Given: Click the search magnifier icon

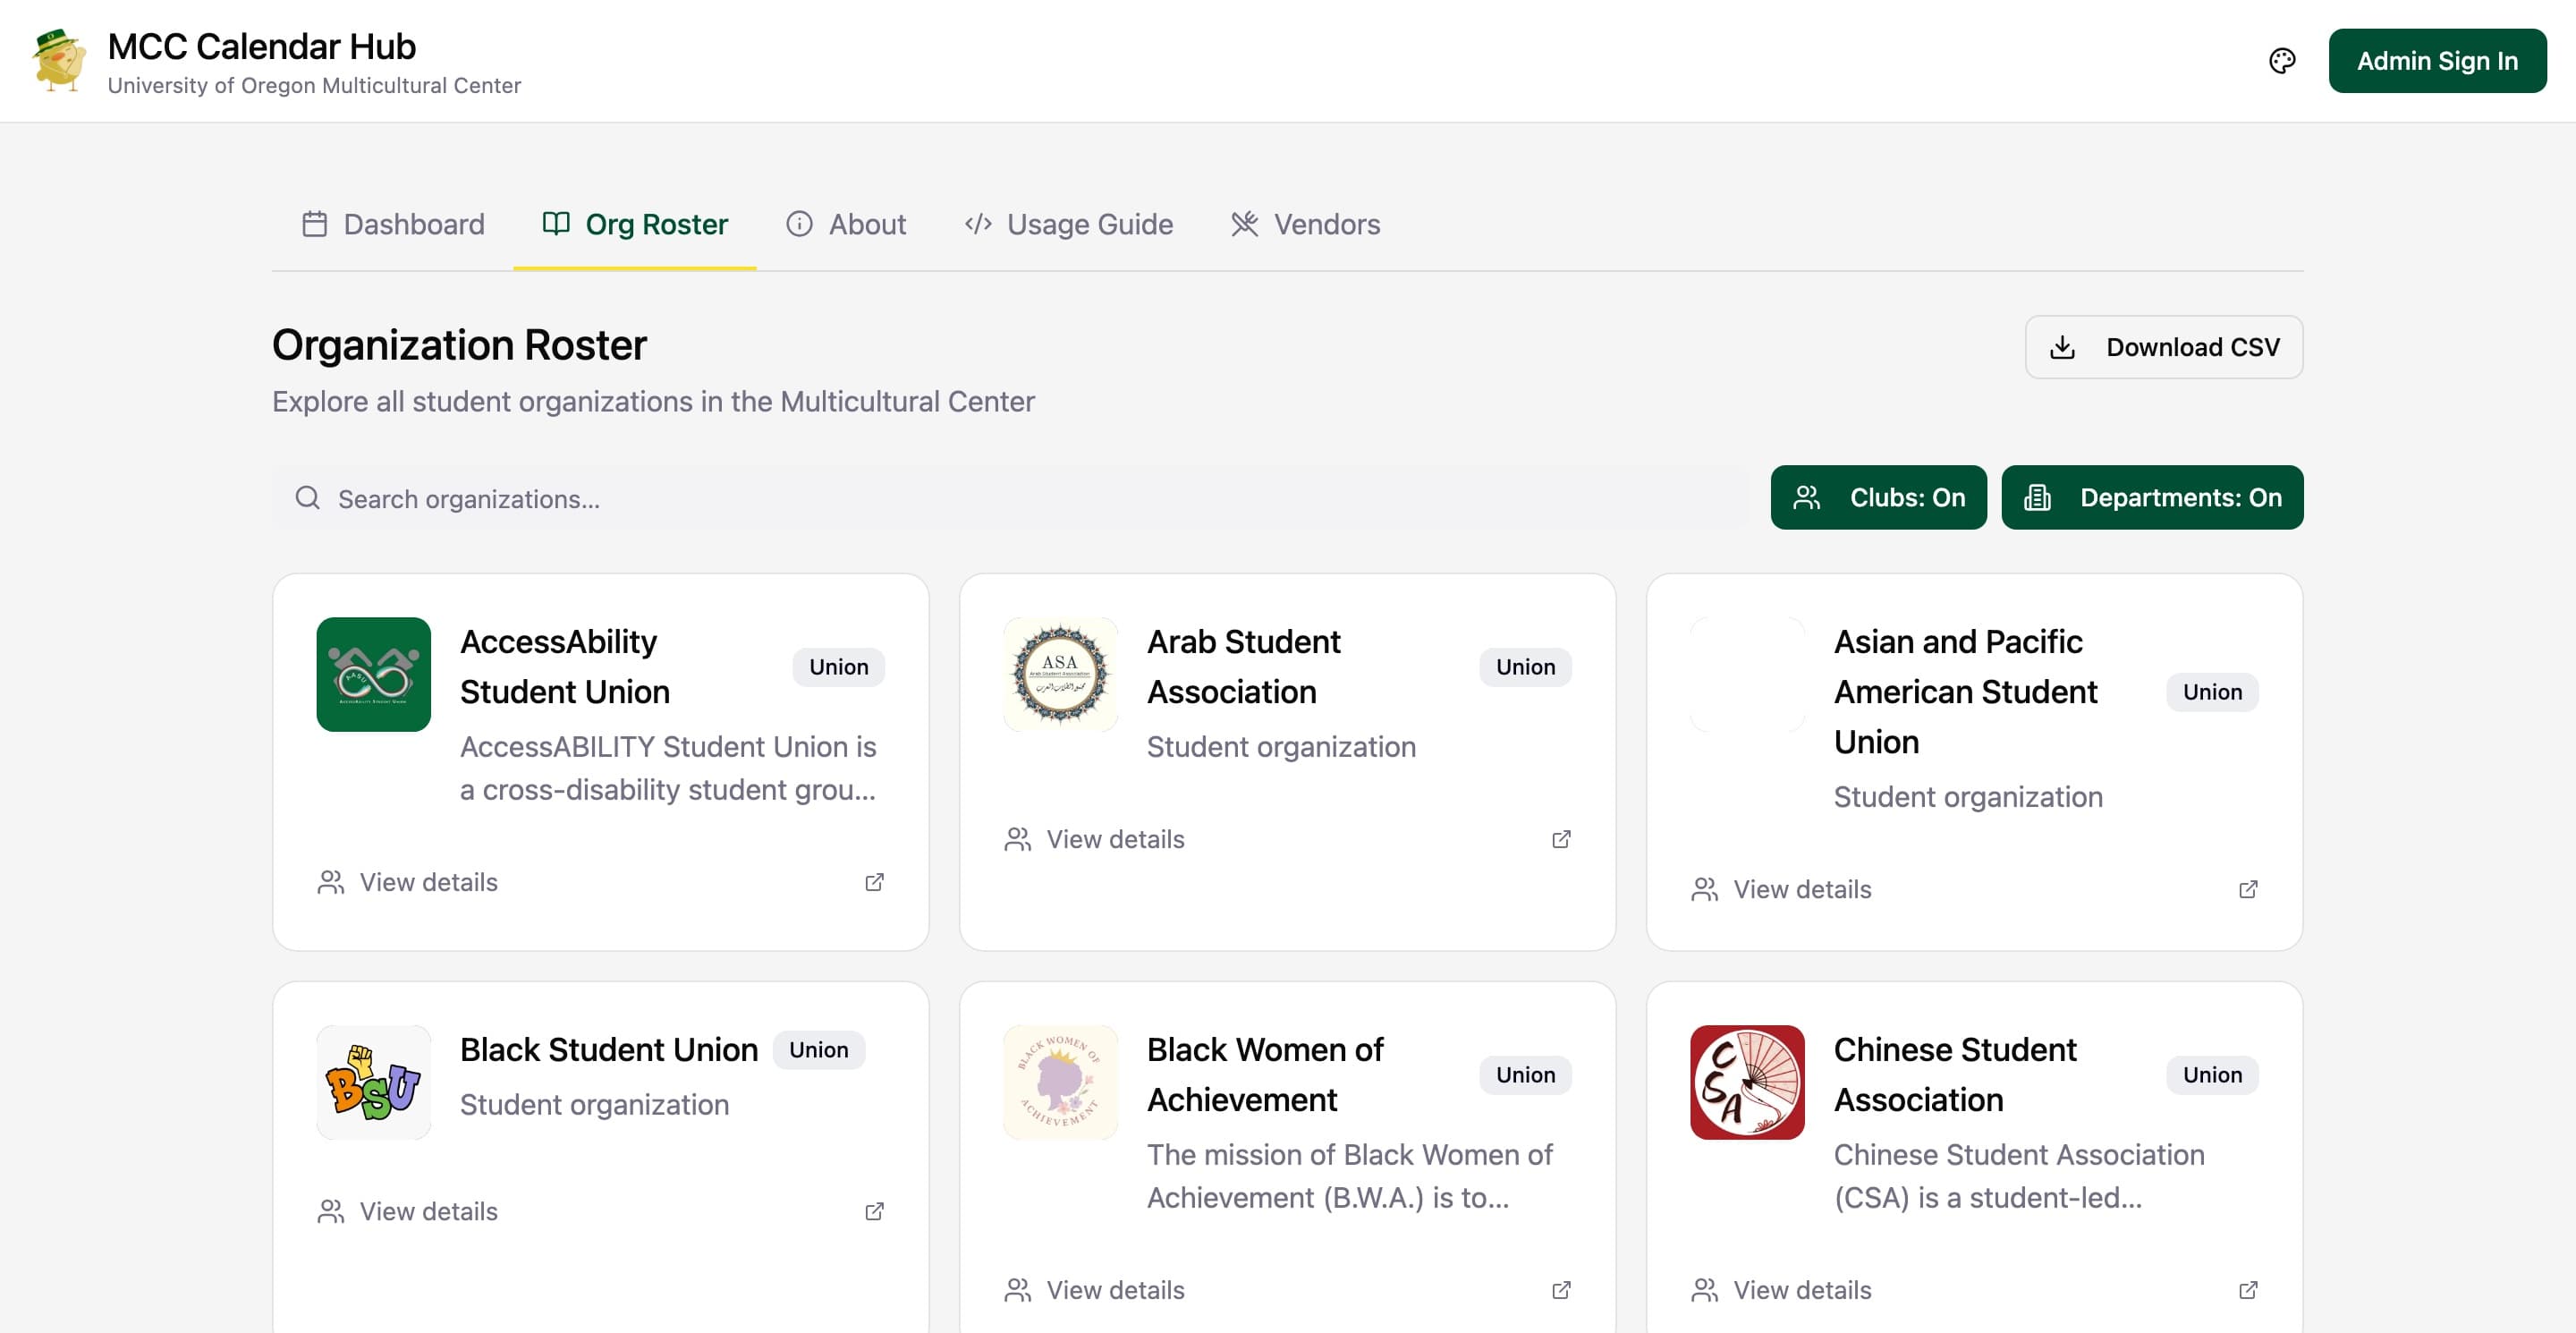Looking at the screenshot, I should (308, 498).
